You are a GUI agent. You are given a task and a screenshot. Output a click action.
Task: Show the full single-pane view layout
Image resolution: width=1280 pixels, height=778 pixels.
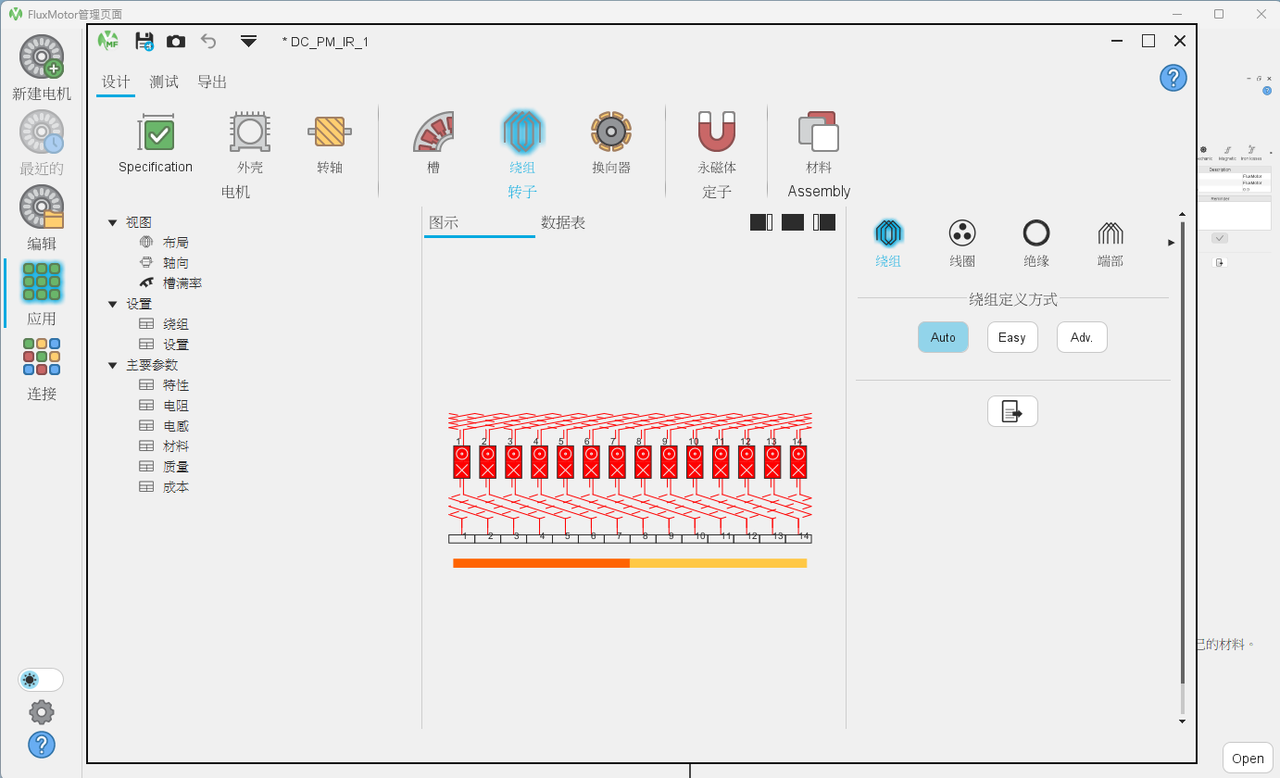point(793,222)
